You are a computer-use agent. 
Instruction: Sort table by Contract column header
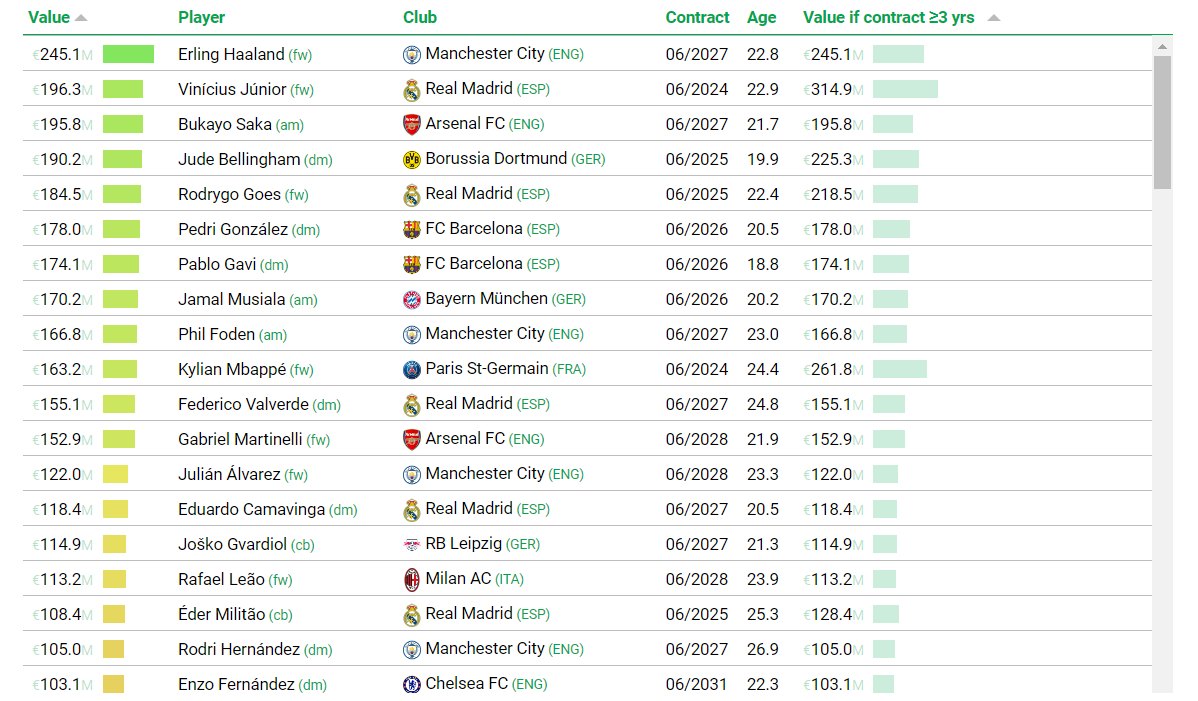pos(698,18)
